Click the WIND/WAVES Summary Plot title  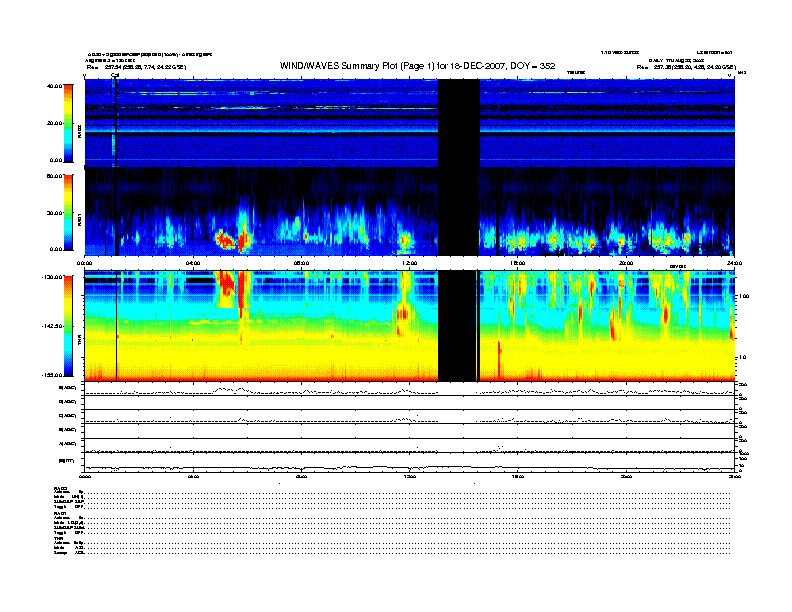(x=417, y=66)
